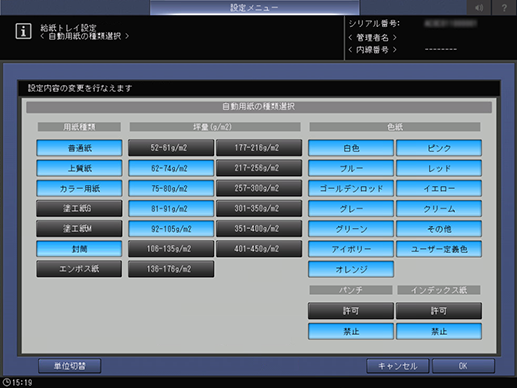Toggle the 封筒 paper type
This screenshot has height=388, width=517.
[79, 249]
